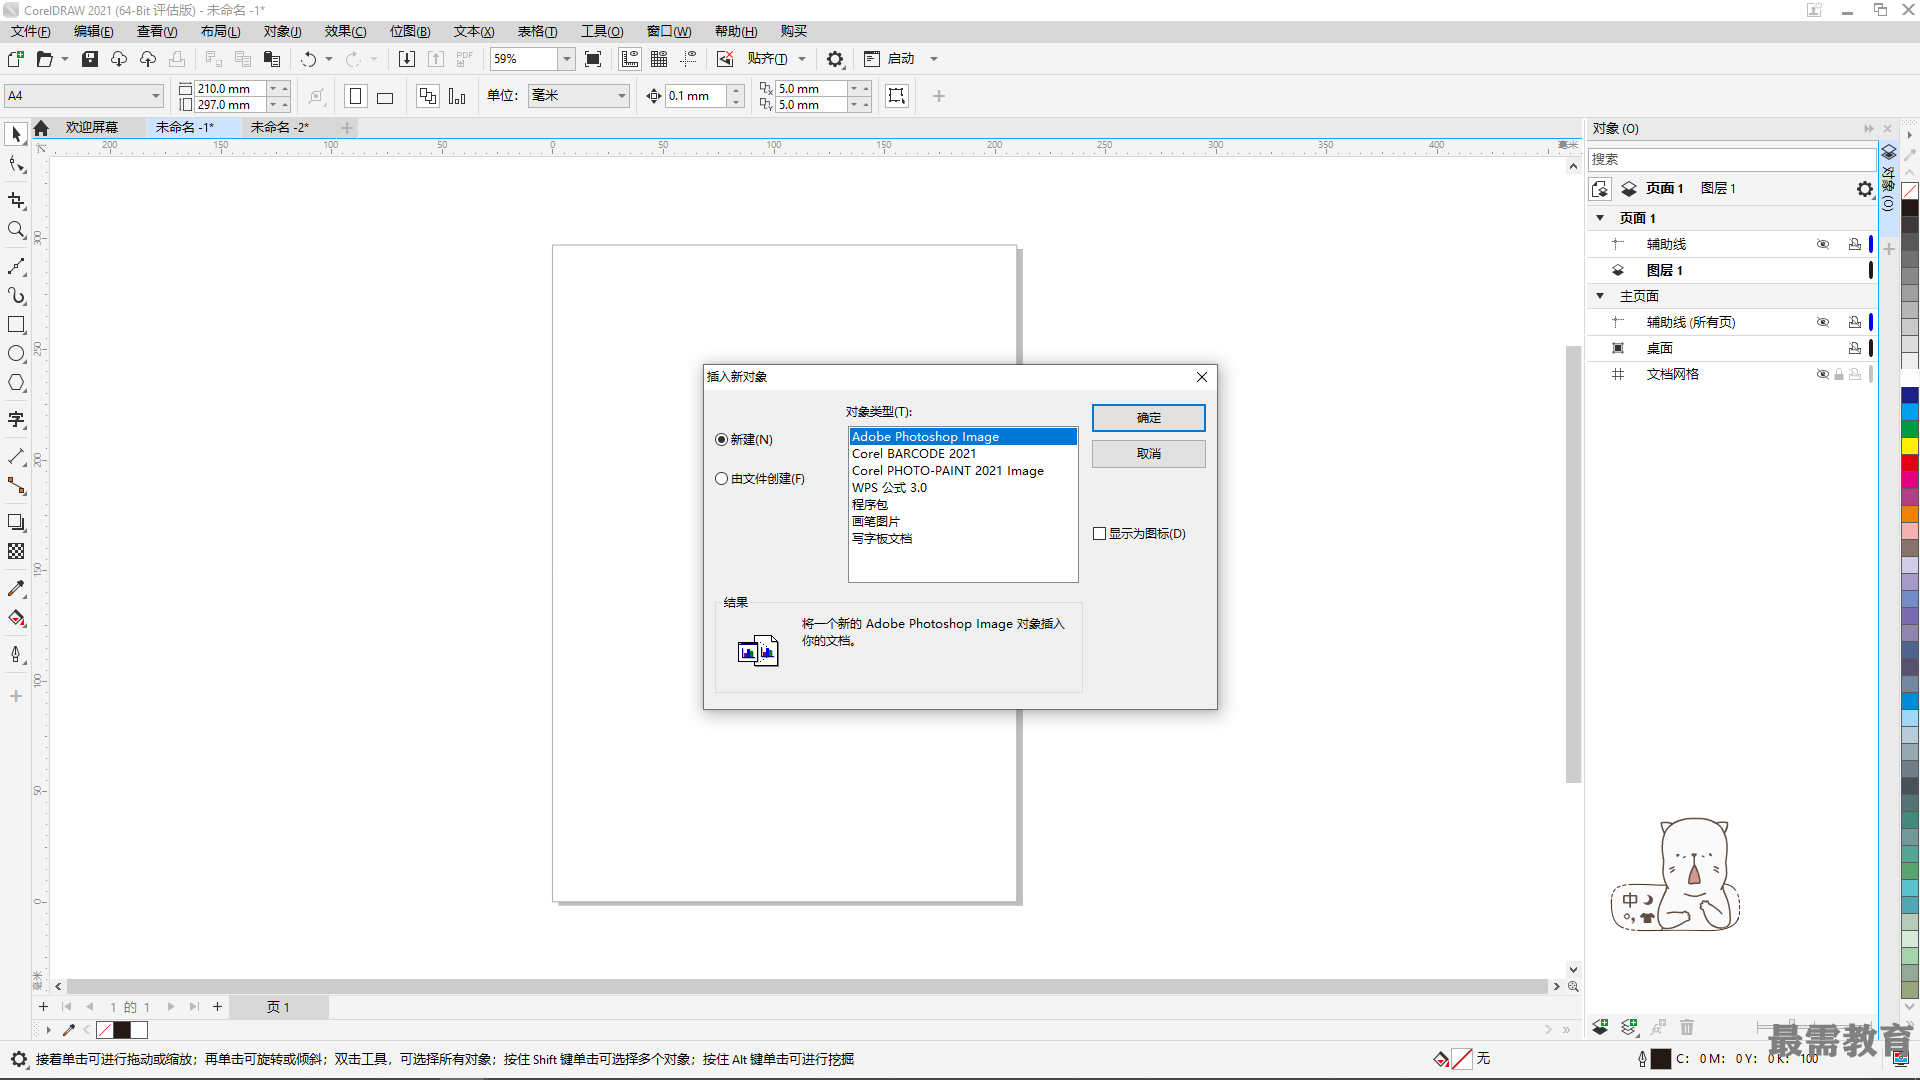Open the 单位 毫米 units dropdown
Screen dimensions: 1920x1080
point(621,96)
